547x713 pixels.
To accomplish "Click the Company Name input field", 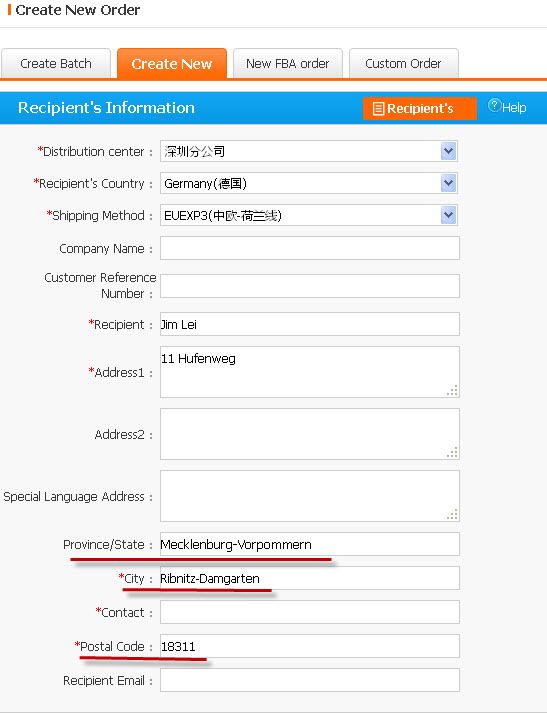I will pos(310,248).
